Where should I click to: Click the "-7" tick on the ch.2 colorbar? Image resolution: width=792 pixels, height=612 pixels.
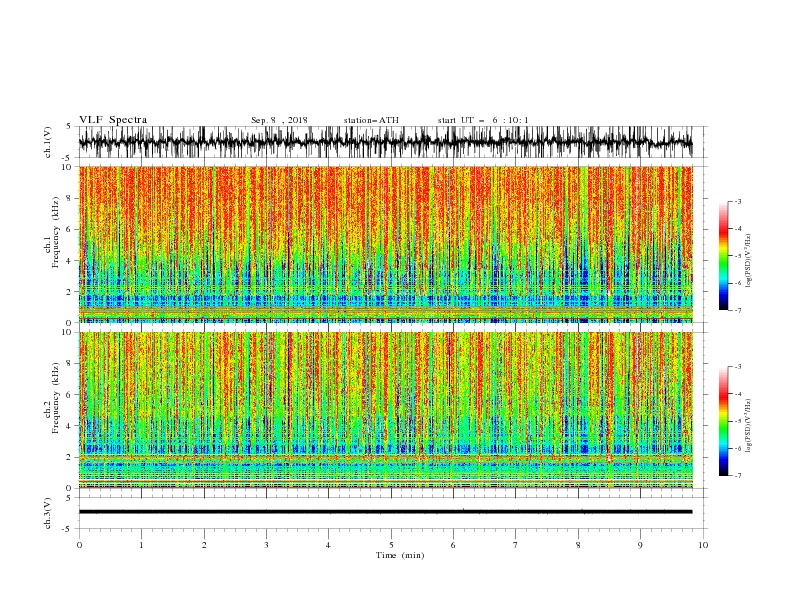click(737, 476)
